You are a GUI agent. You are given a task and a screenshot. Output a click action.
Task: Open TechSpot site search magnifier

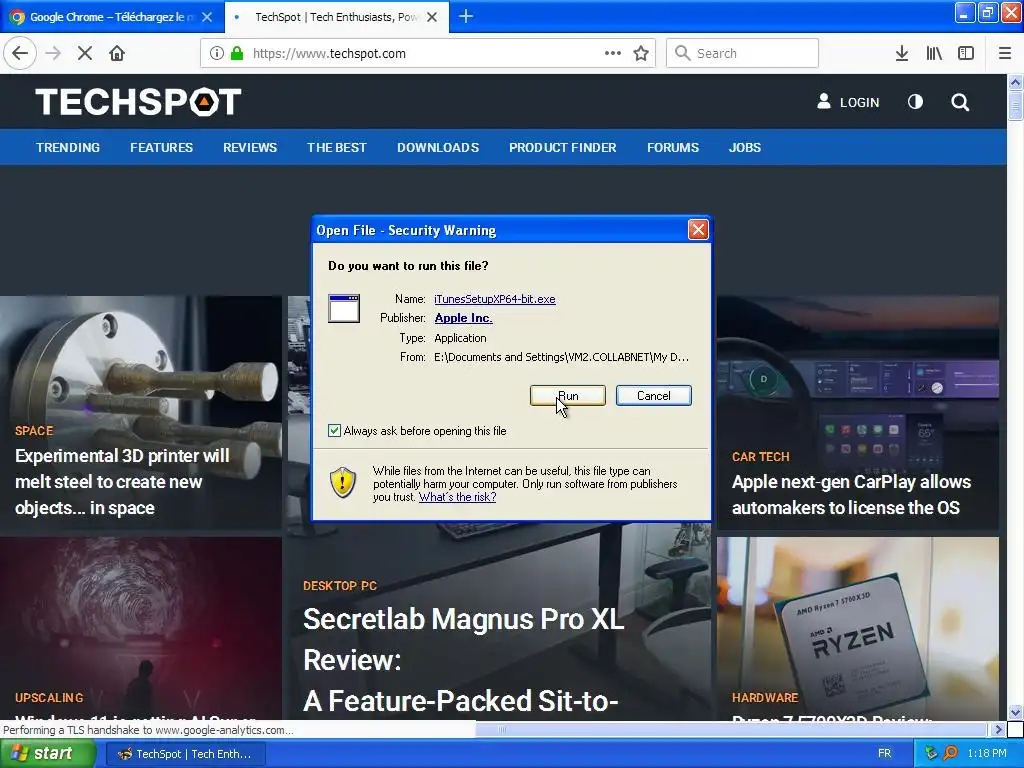point(960,102)
